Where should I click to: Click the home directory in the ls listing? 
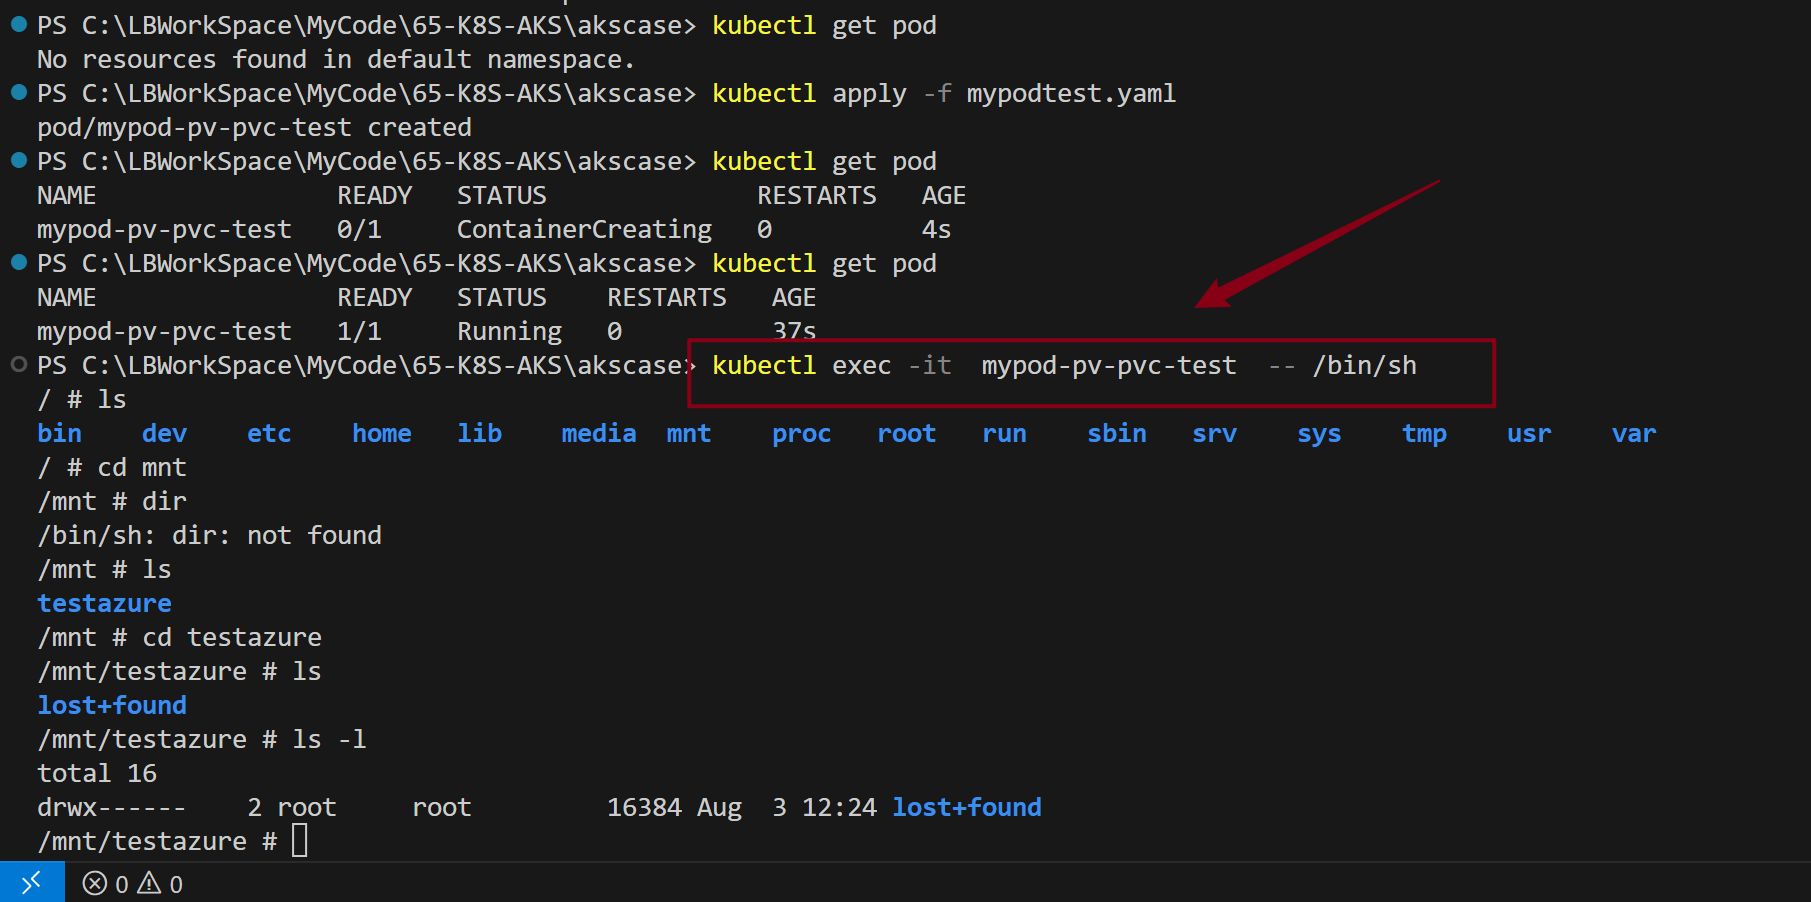(x=381, y=433)
